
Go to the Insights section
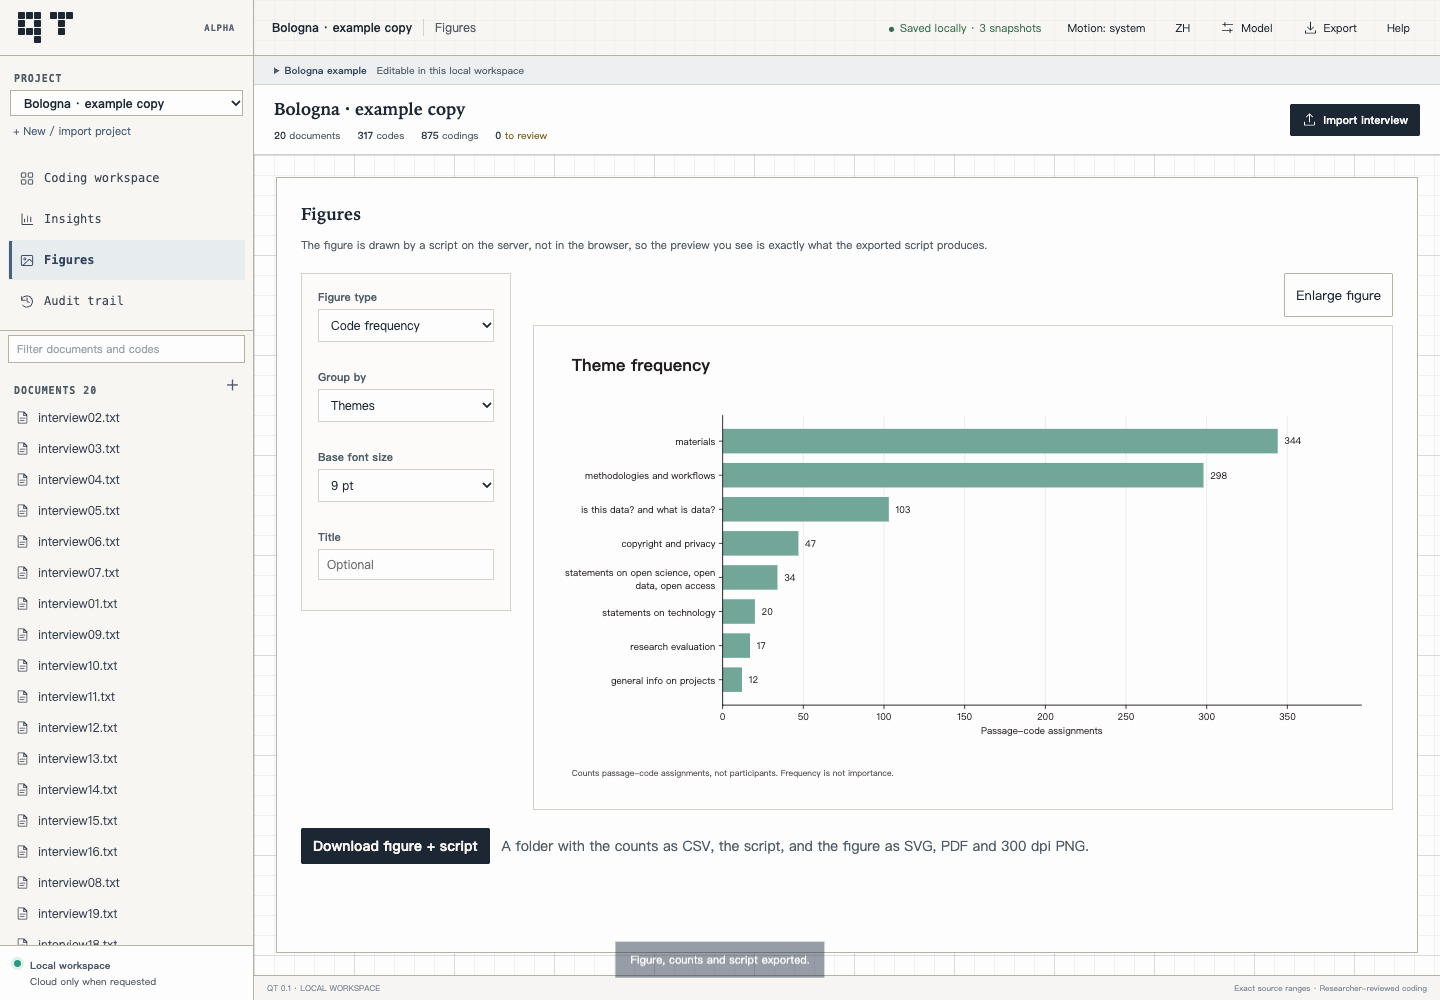pyautogui.click(x=127, y=219)
